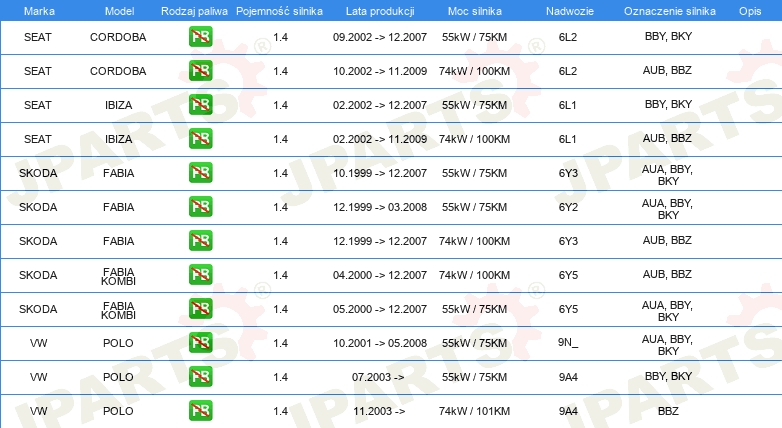Viewport: 782px width, 428px height.
Task: Click body code 6L2 in CORDOBA 75KM row
Action: click(x=568, y=37)
